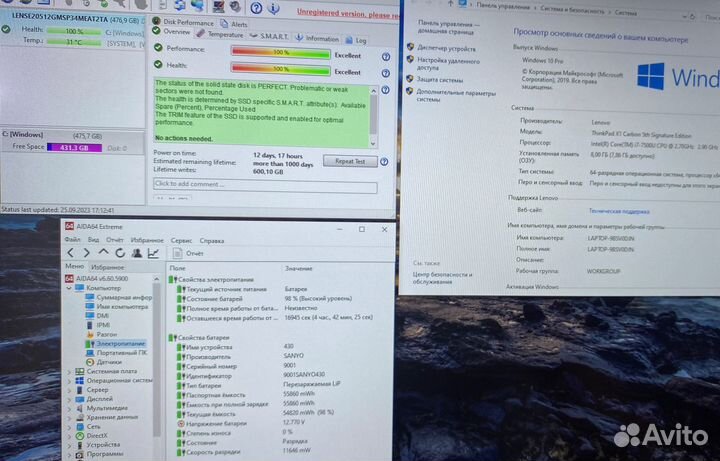The image size is (720, 461).
Task: Click the Health 100 % rating bar in Overview
Action: (x=281, y=70)
